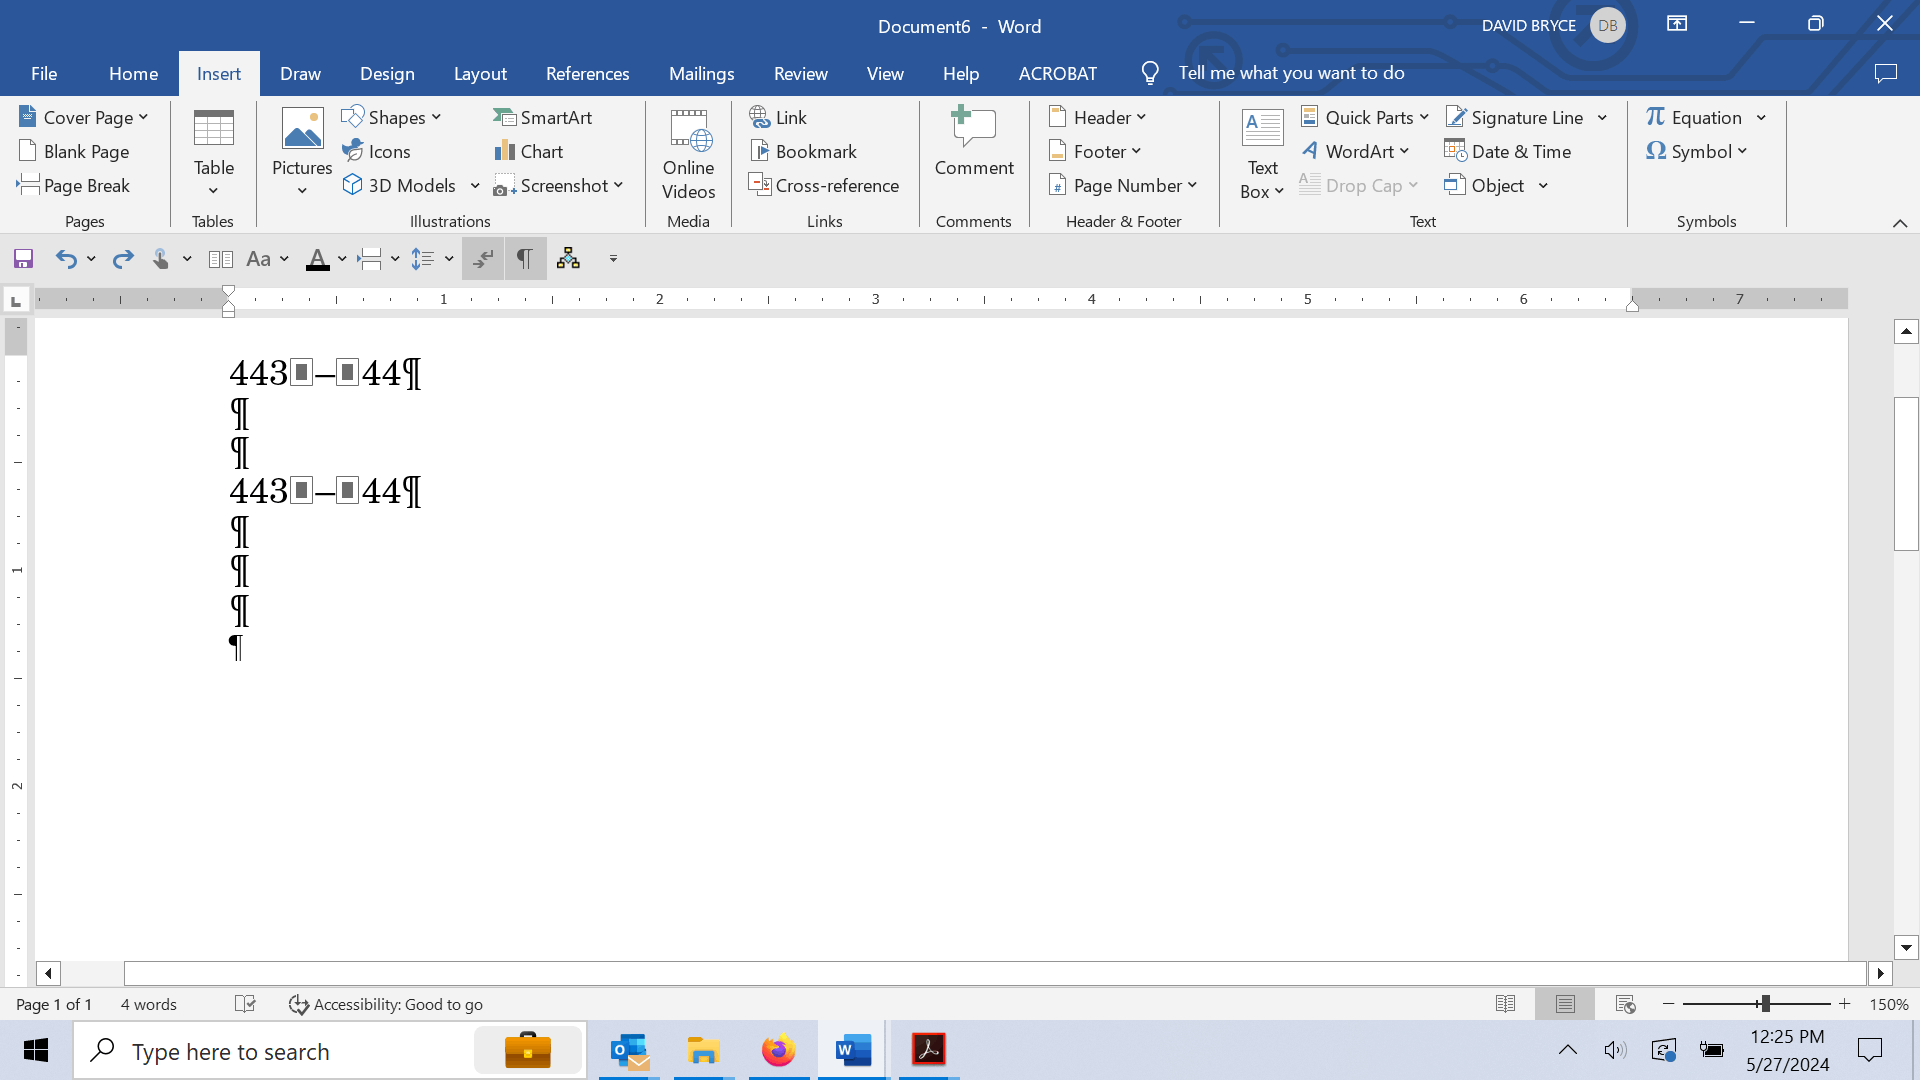Enable Web Layout view
The image size is (1920, 1080).
pos(1625,1003)
